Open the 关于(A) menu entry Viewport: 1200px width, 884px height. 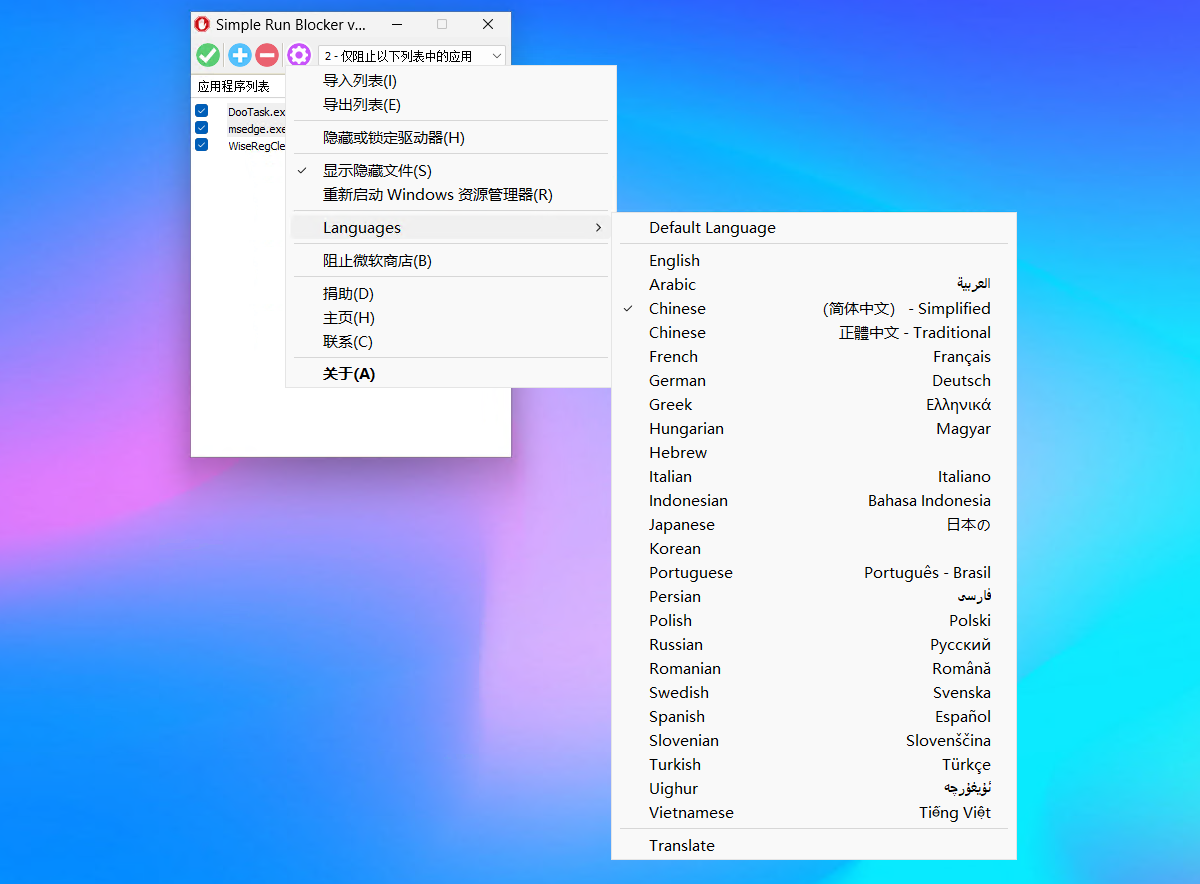pos(450,374)
